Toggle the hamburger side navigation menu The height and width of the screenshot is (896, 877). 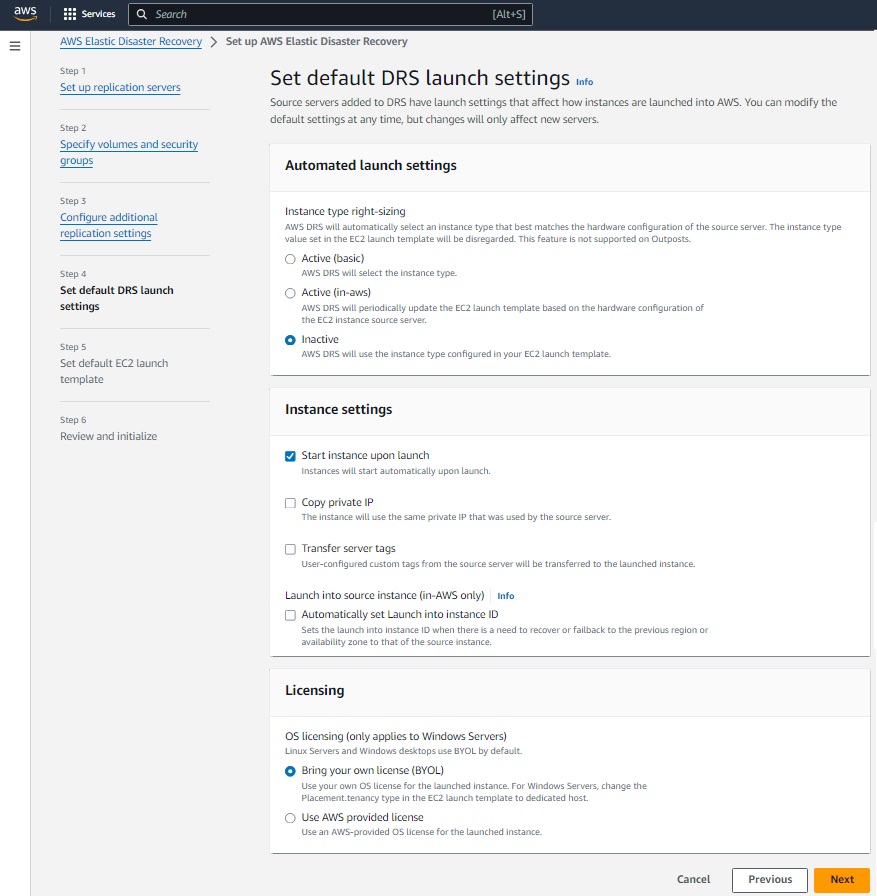tap(15, 46)
